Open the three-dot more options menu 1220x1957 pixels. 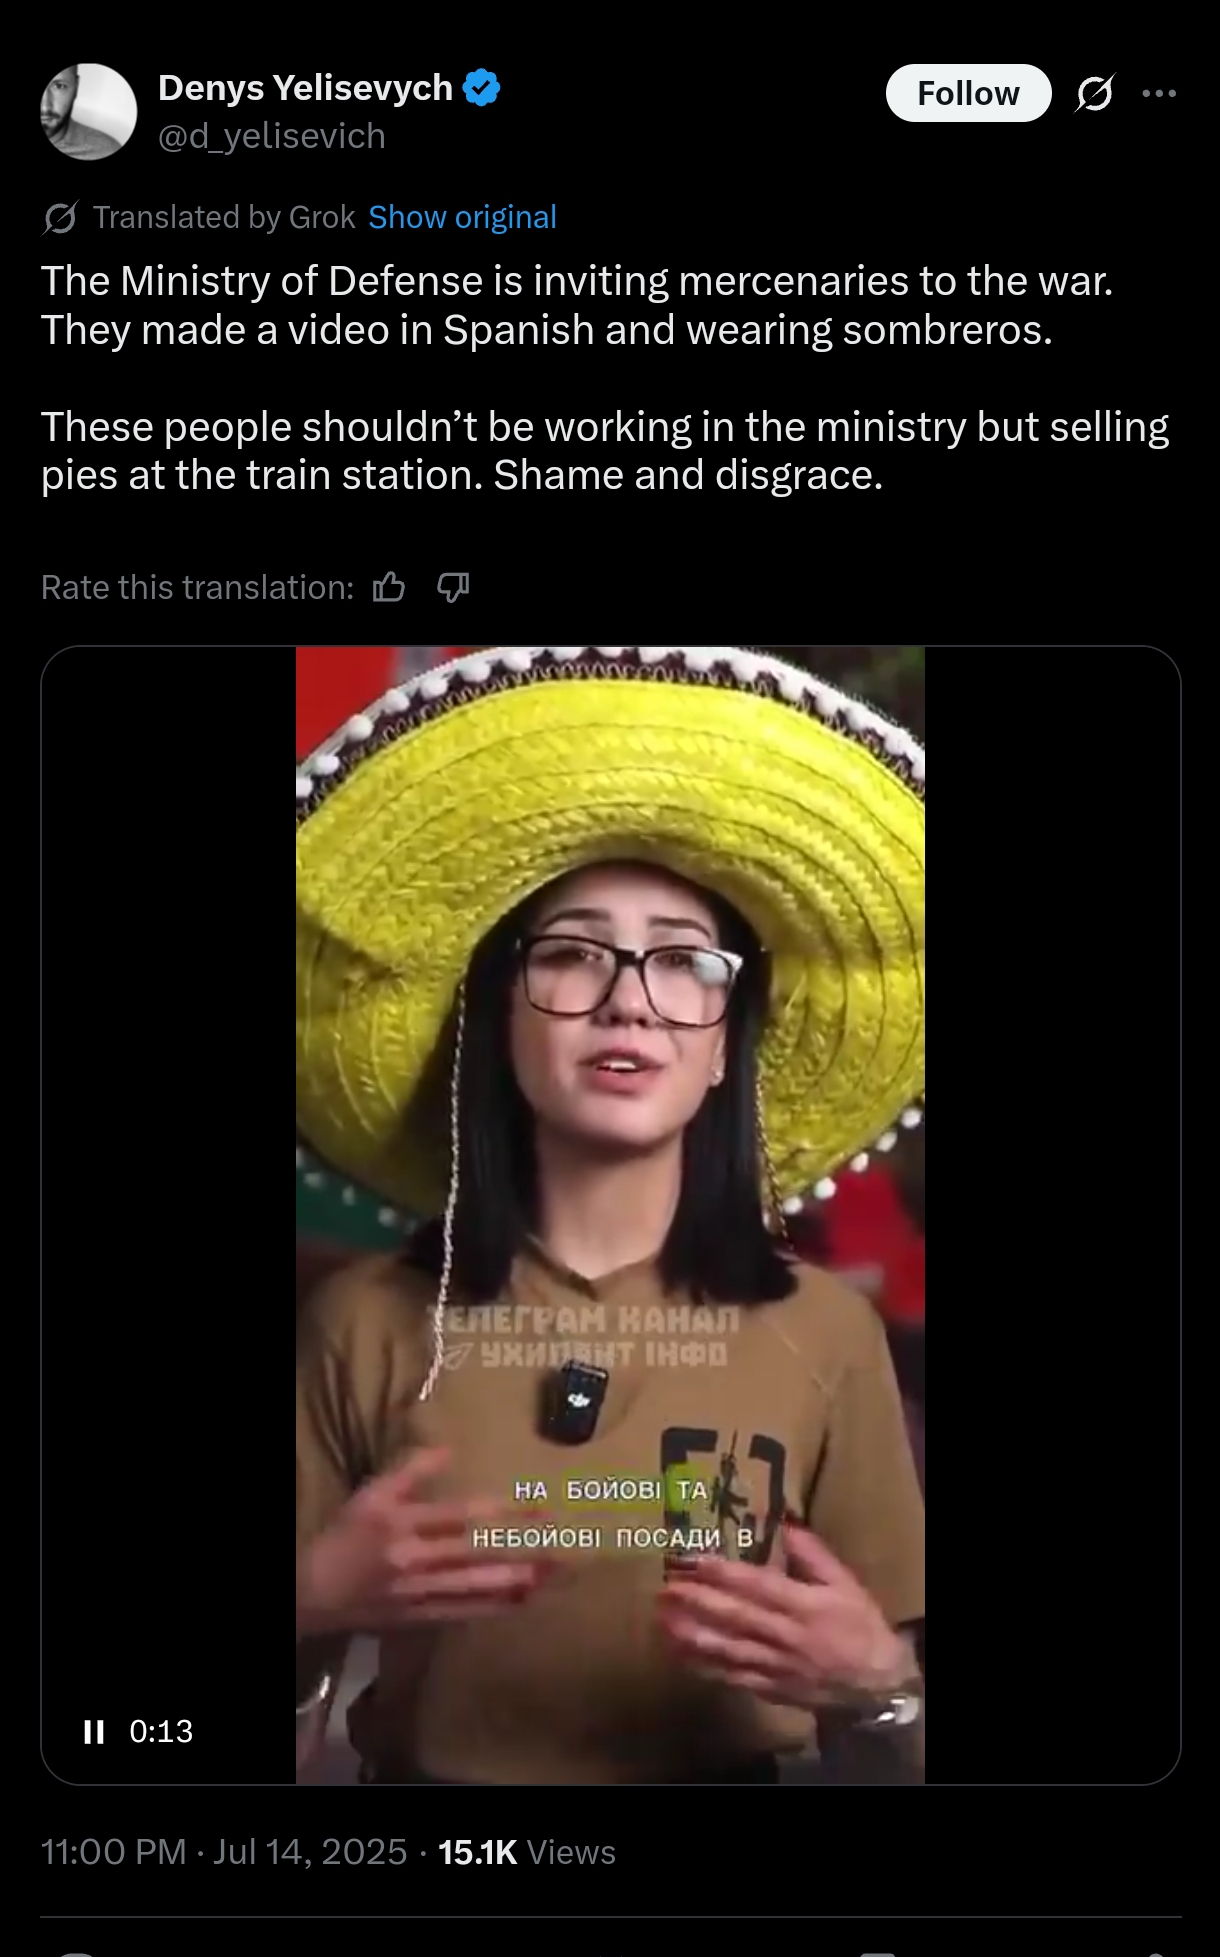click(1159, 93)
